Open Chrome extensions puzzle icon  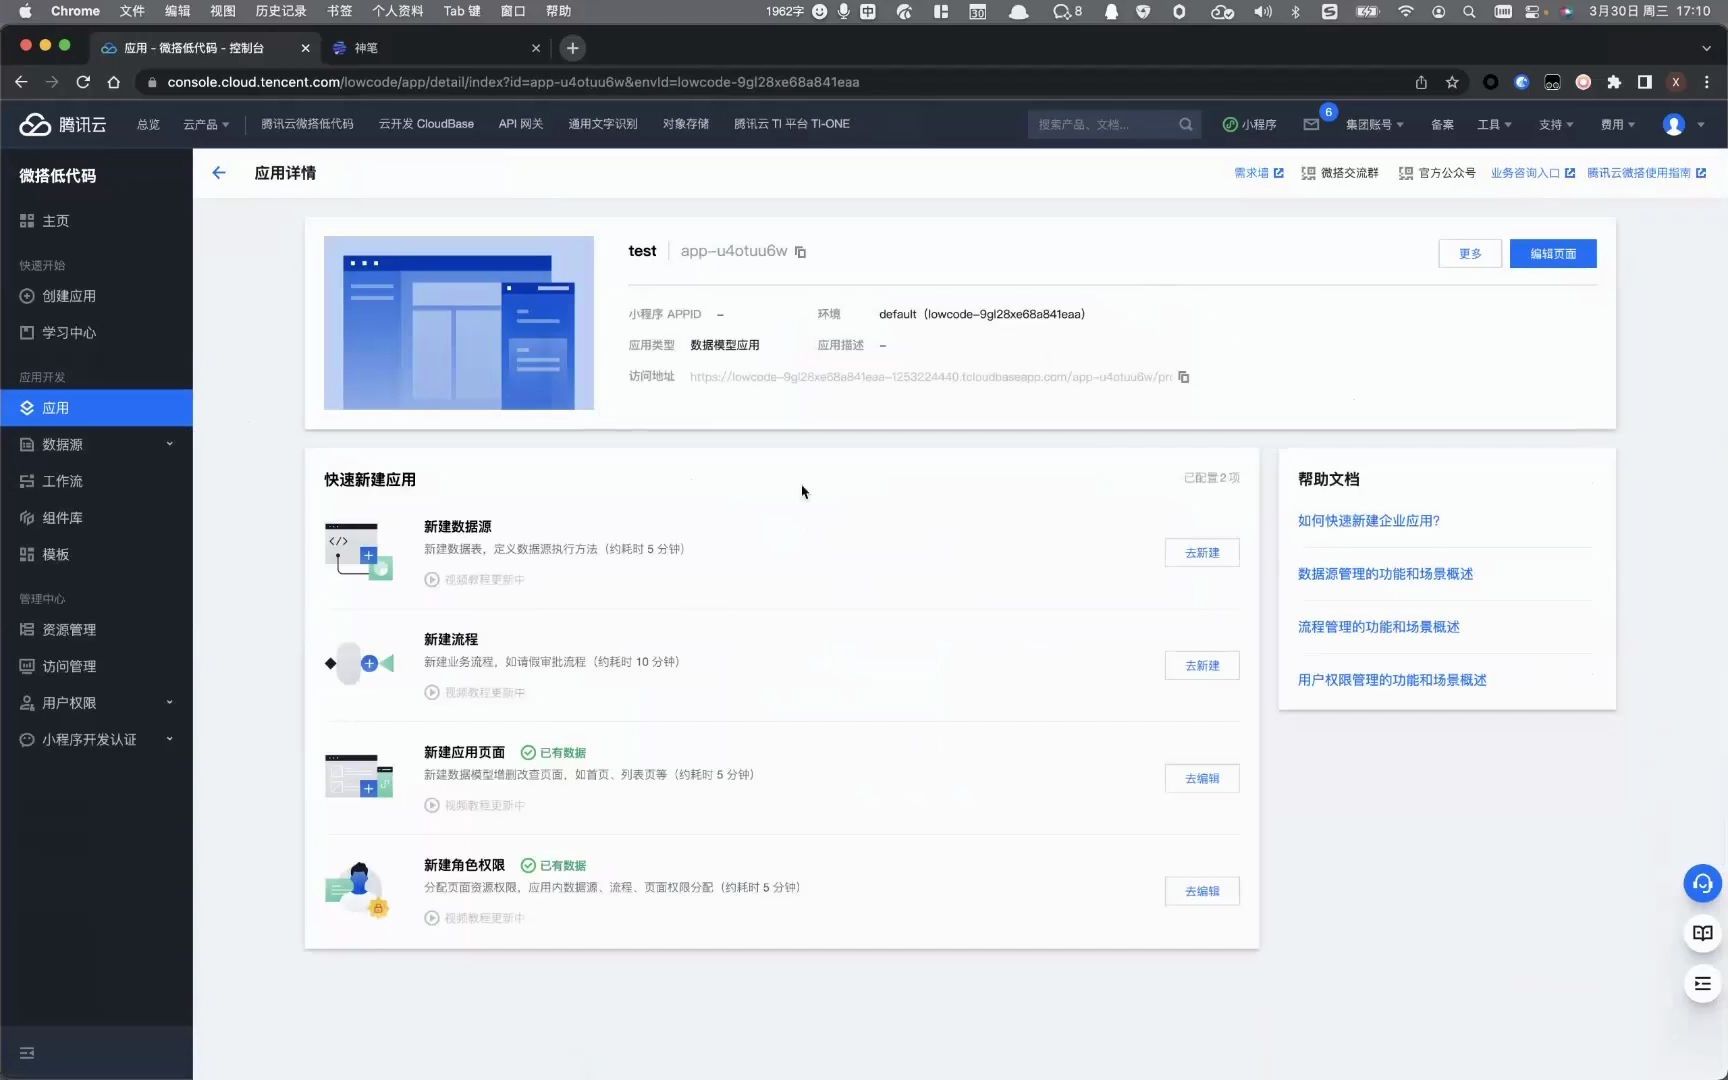click(1614, 82)
